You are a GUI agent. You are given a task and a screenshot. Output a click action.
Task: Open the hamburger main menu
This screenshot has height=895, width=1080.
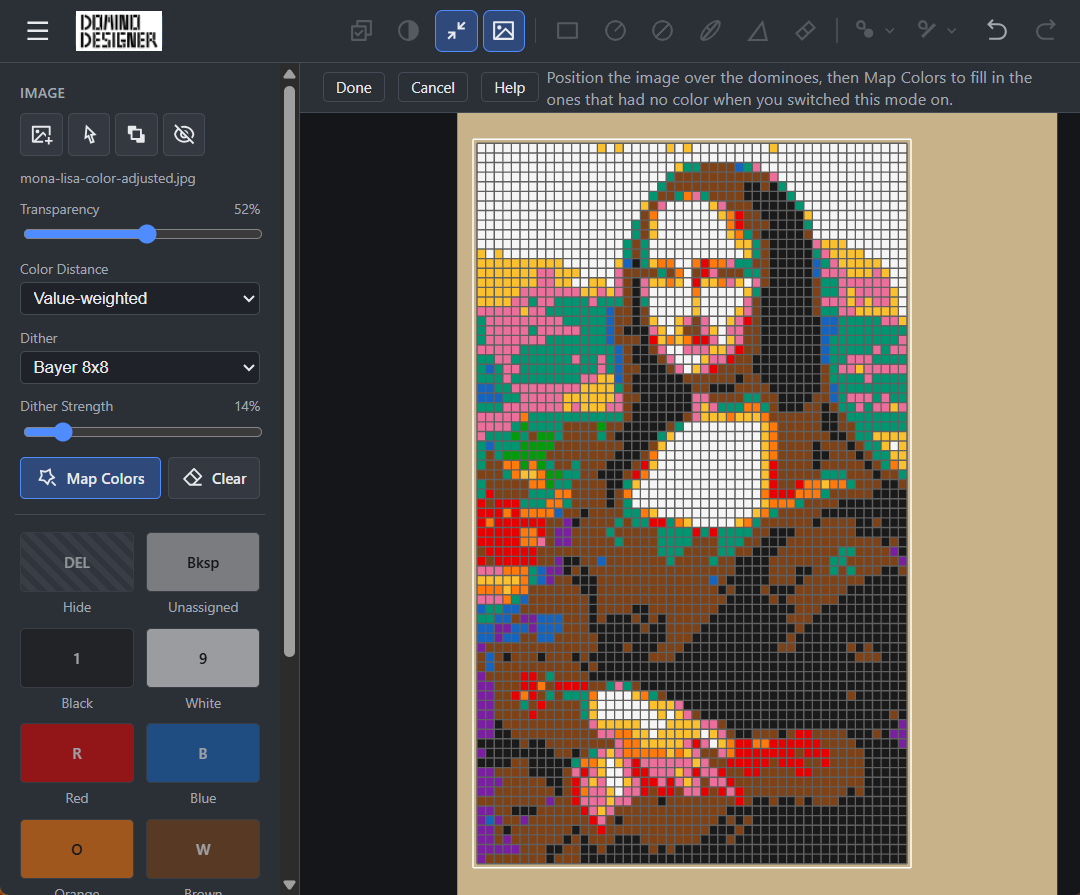[x=37, y=31]
